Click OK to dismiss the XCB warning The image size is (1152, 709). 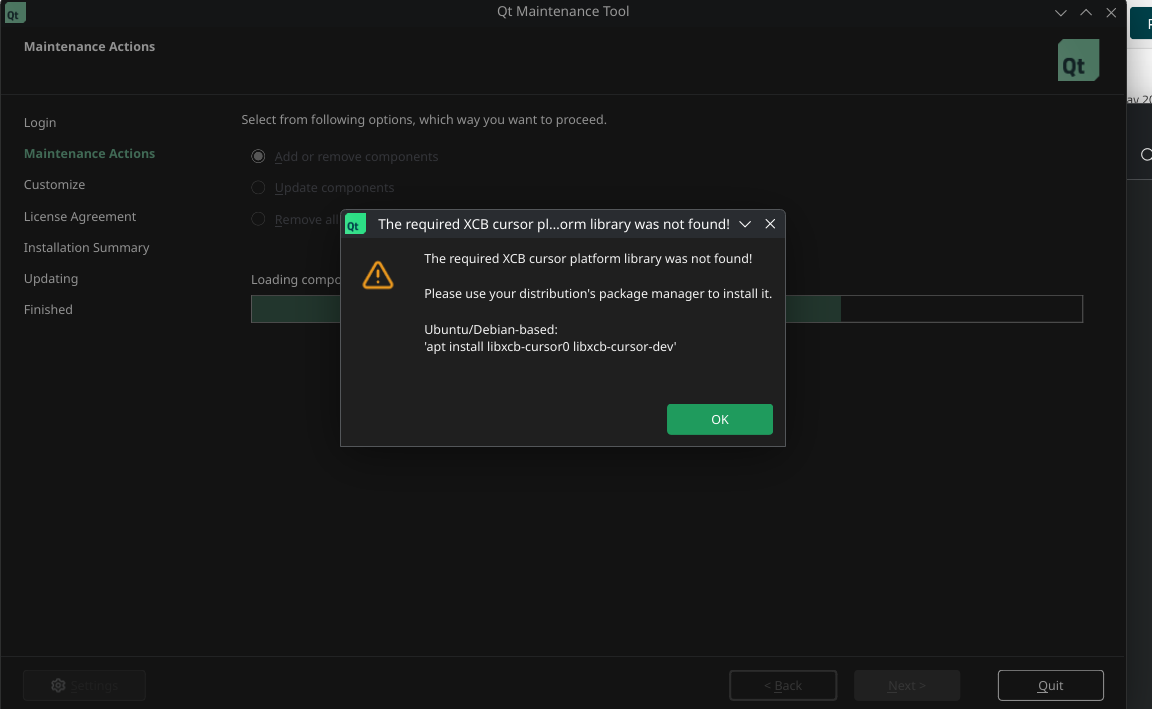(720, 419)
